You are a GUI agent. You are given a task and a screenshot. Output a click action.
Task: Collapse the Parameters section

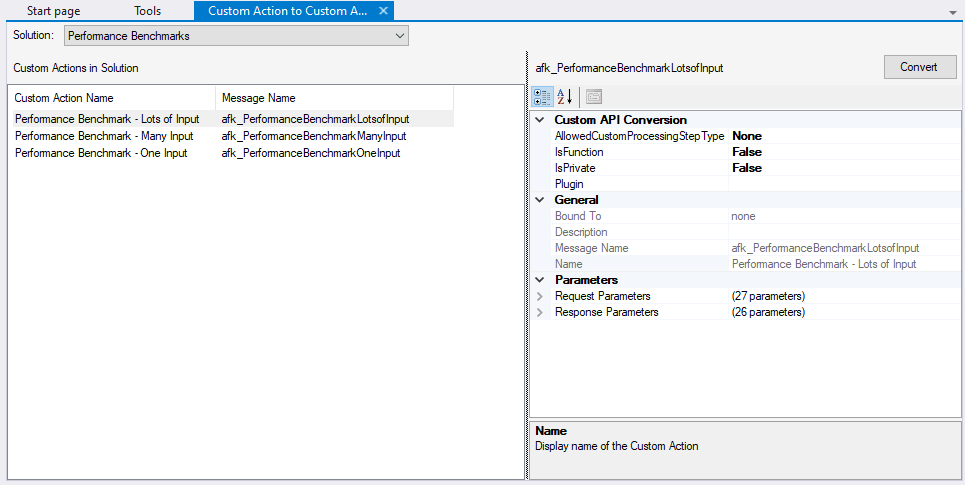[541, 280]
